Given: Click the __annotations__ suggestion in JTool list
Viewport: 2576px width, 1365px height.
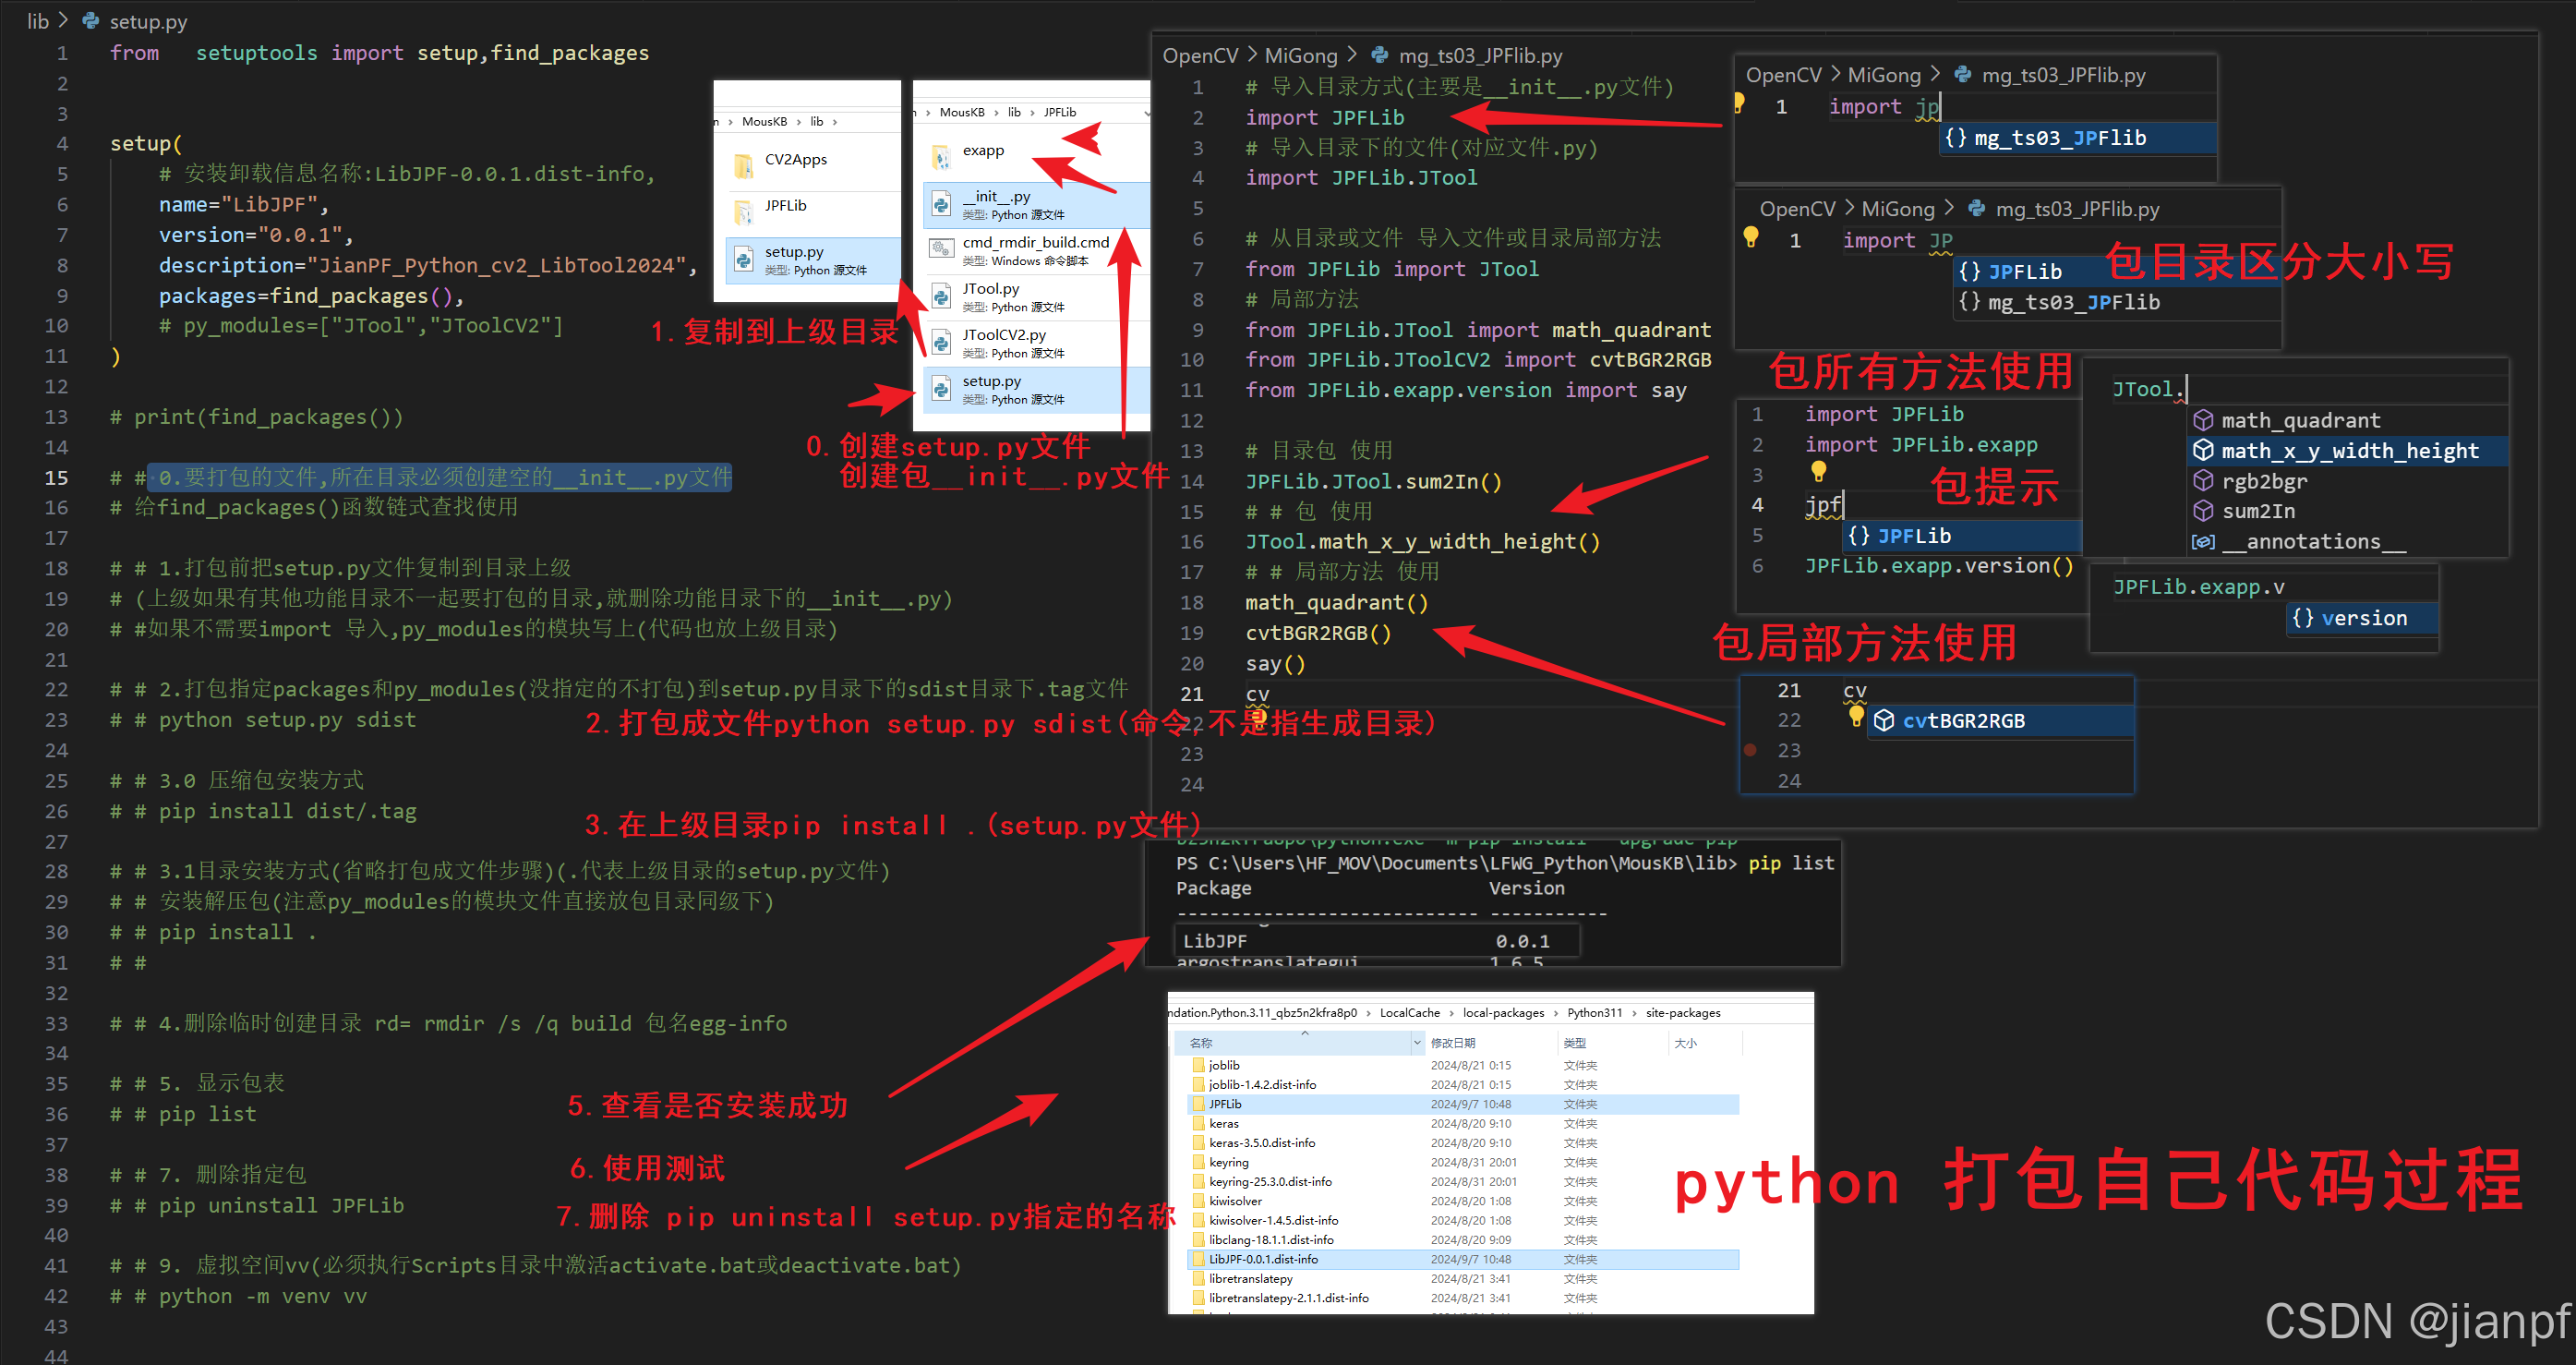Looking at the screenshot, I should click(2313, 541).
